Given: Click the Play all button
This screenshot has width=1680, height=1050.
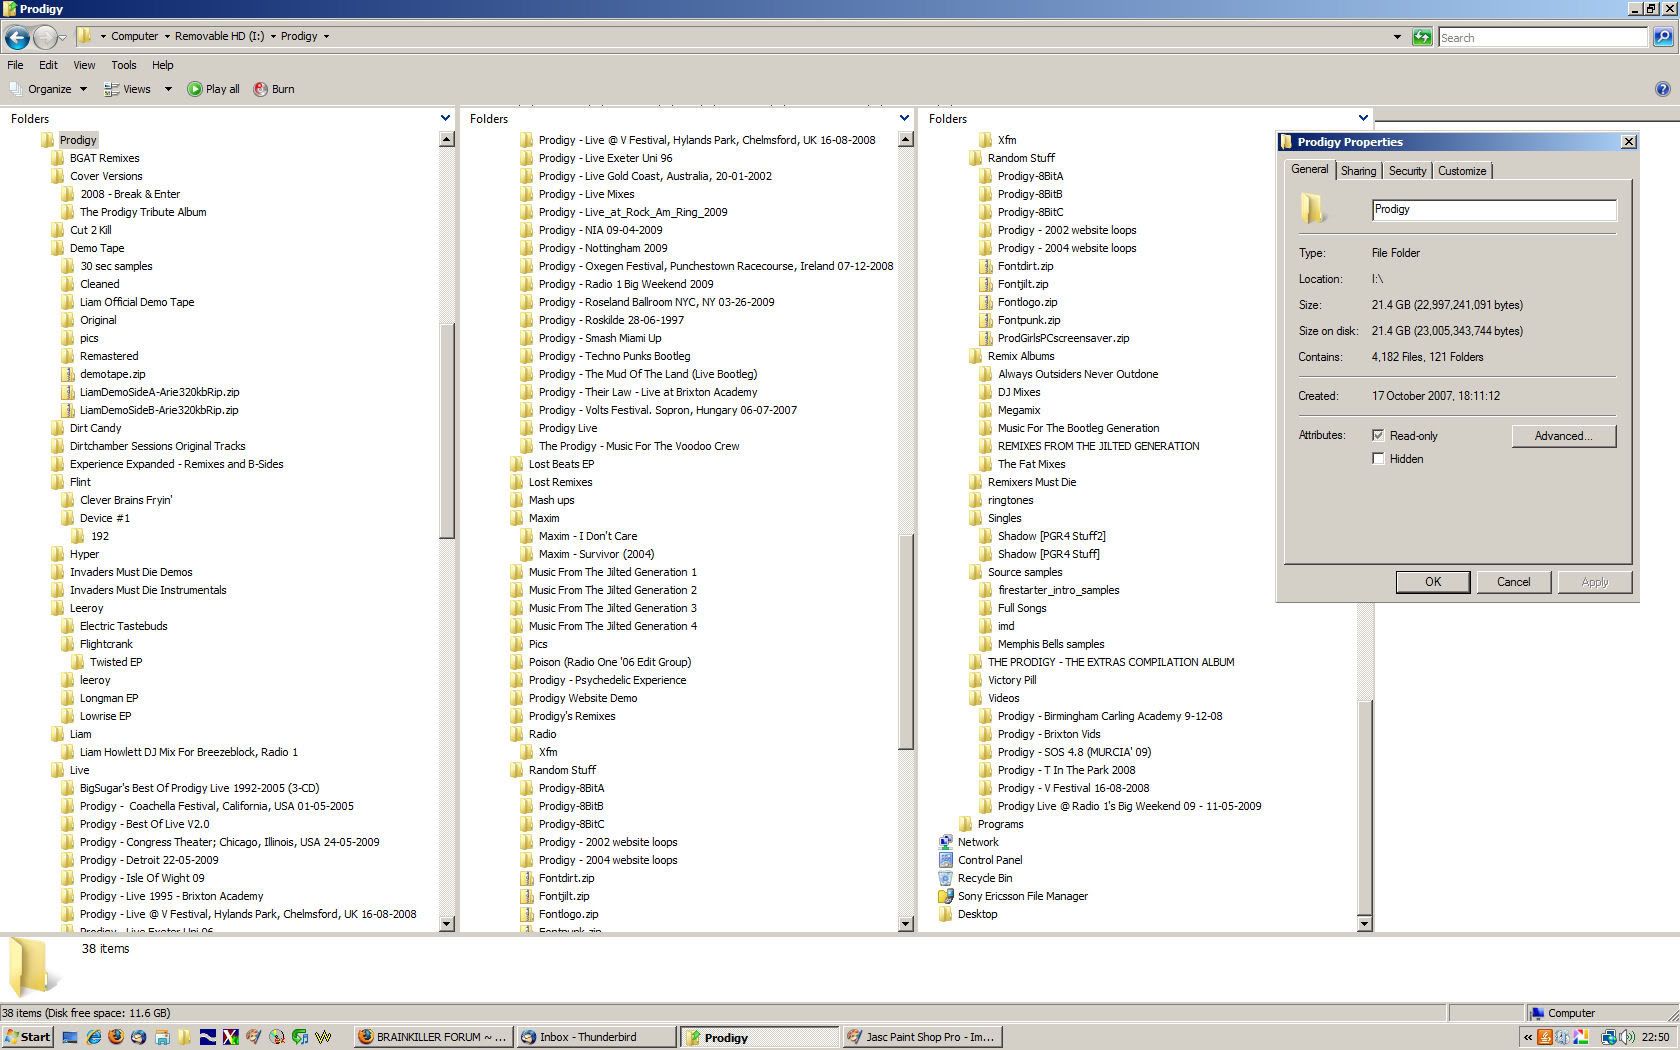Looking at the screenshot, I should click(x=213, y=89).
